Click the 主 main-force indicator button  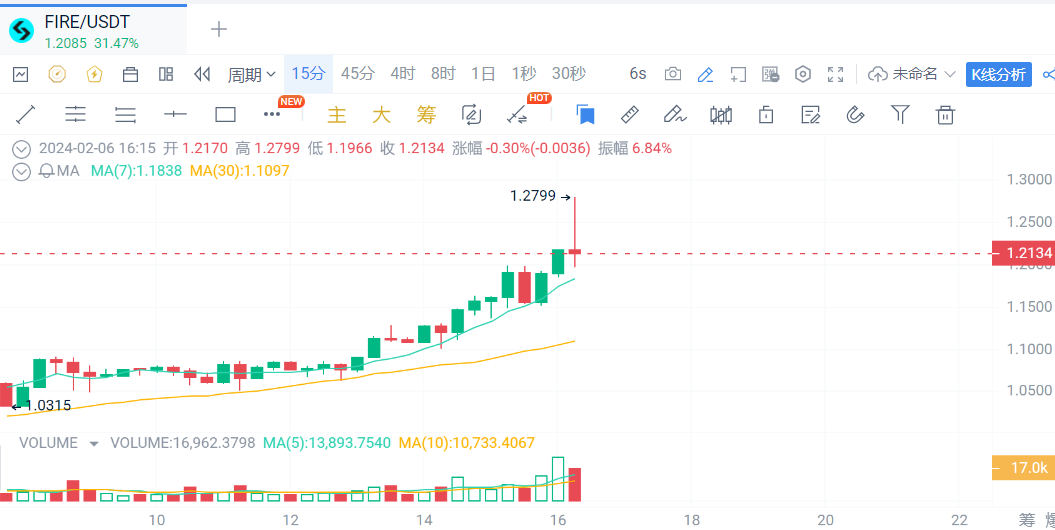[x=337, y=115]
